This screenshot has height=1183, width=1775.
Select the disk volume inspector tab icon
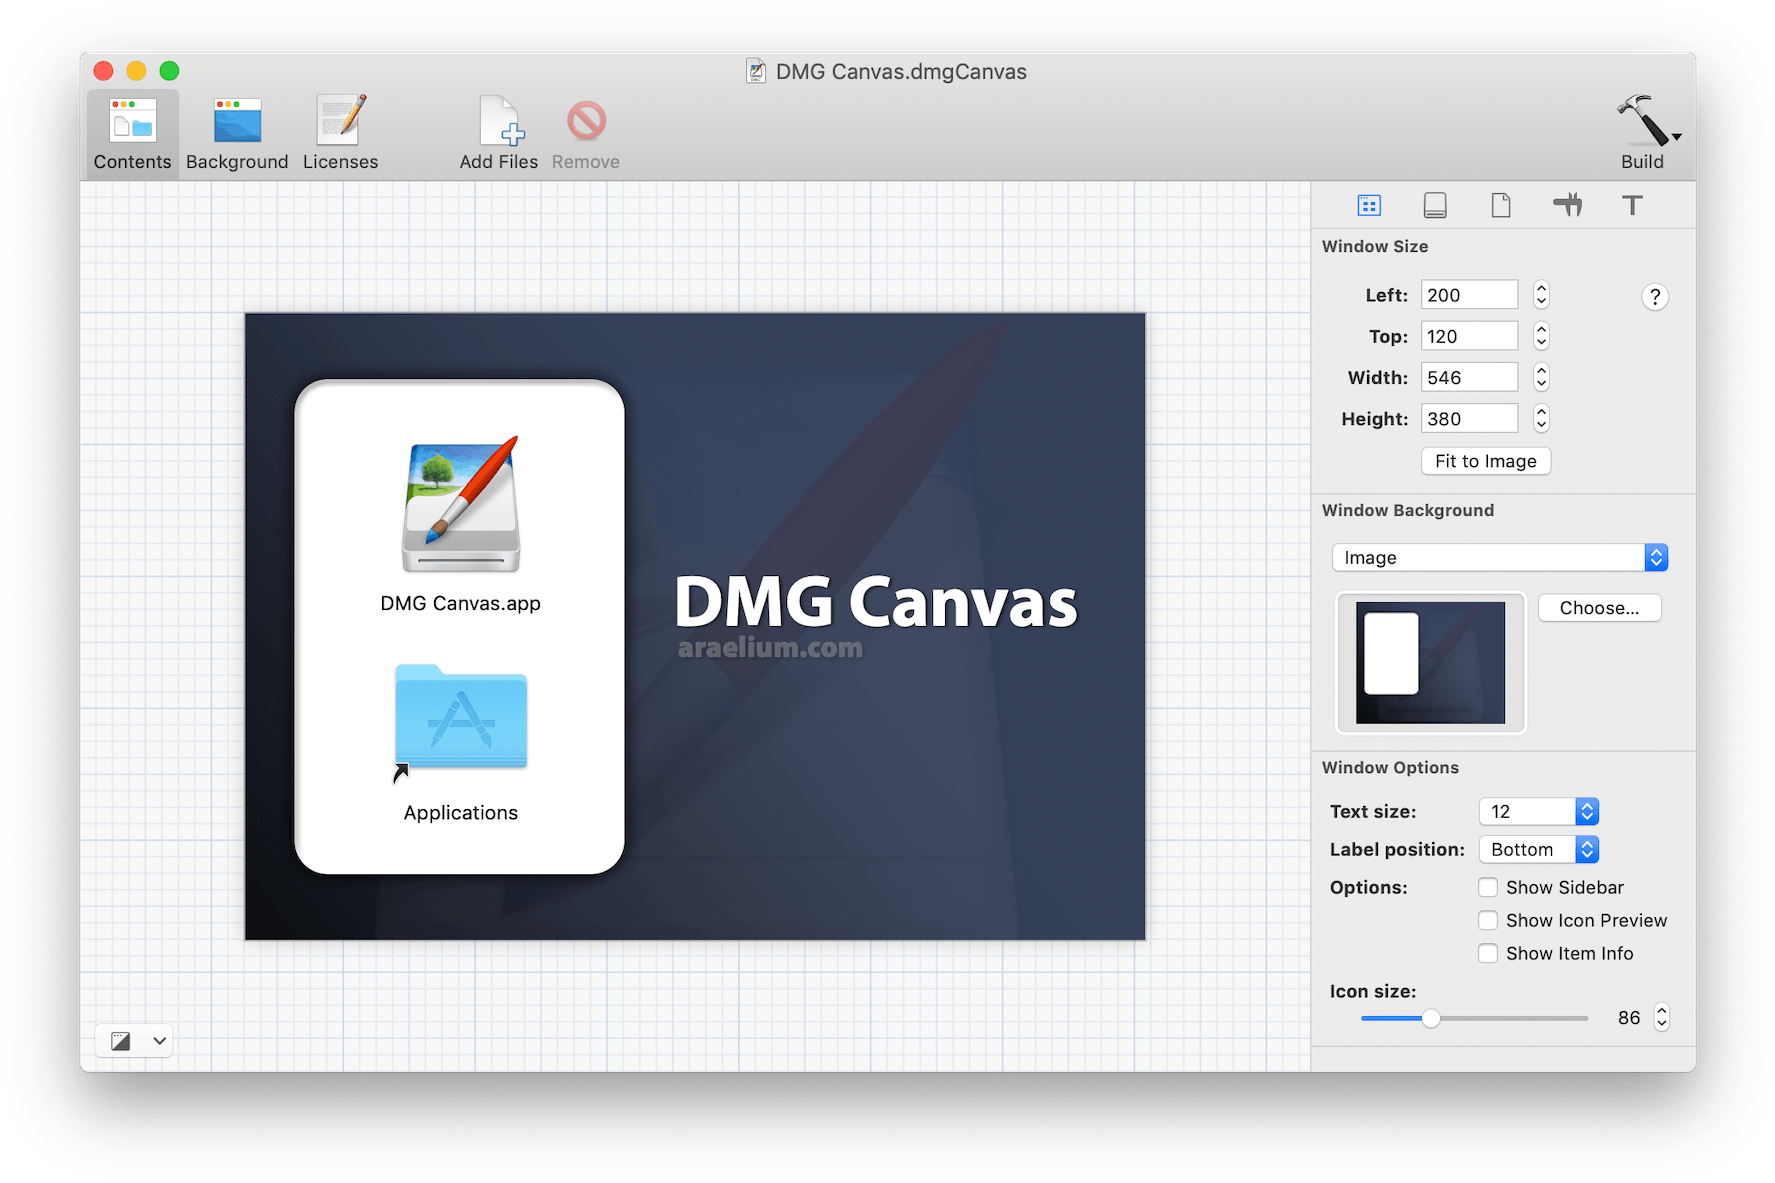point(1435,205)
